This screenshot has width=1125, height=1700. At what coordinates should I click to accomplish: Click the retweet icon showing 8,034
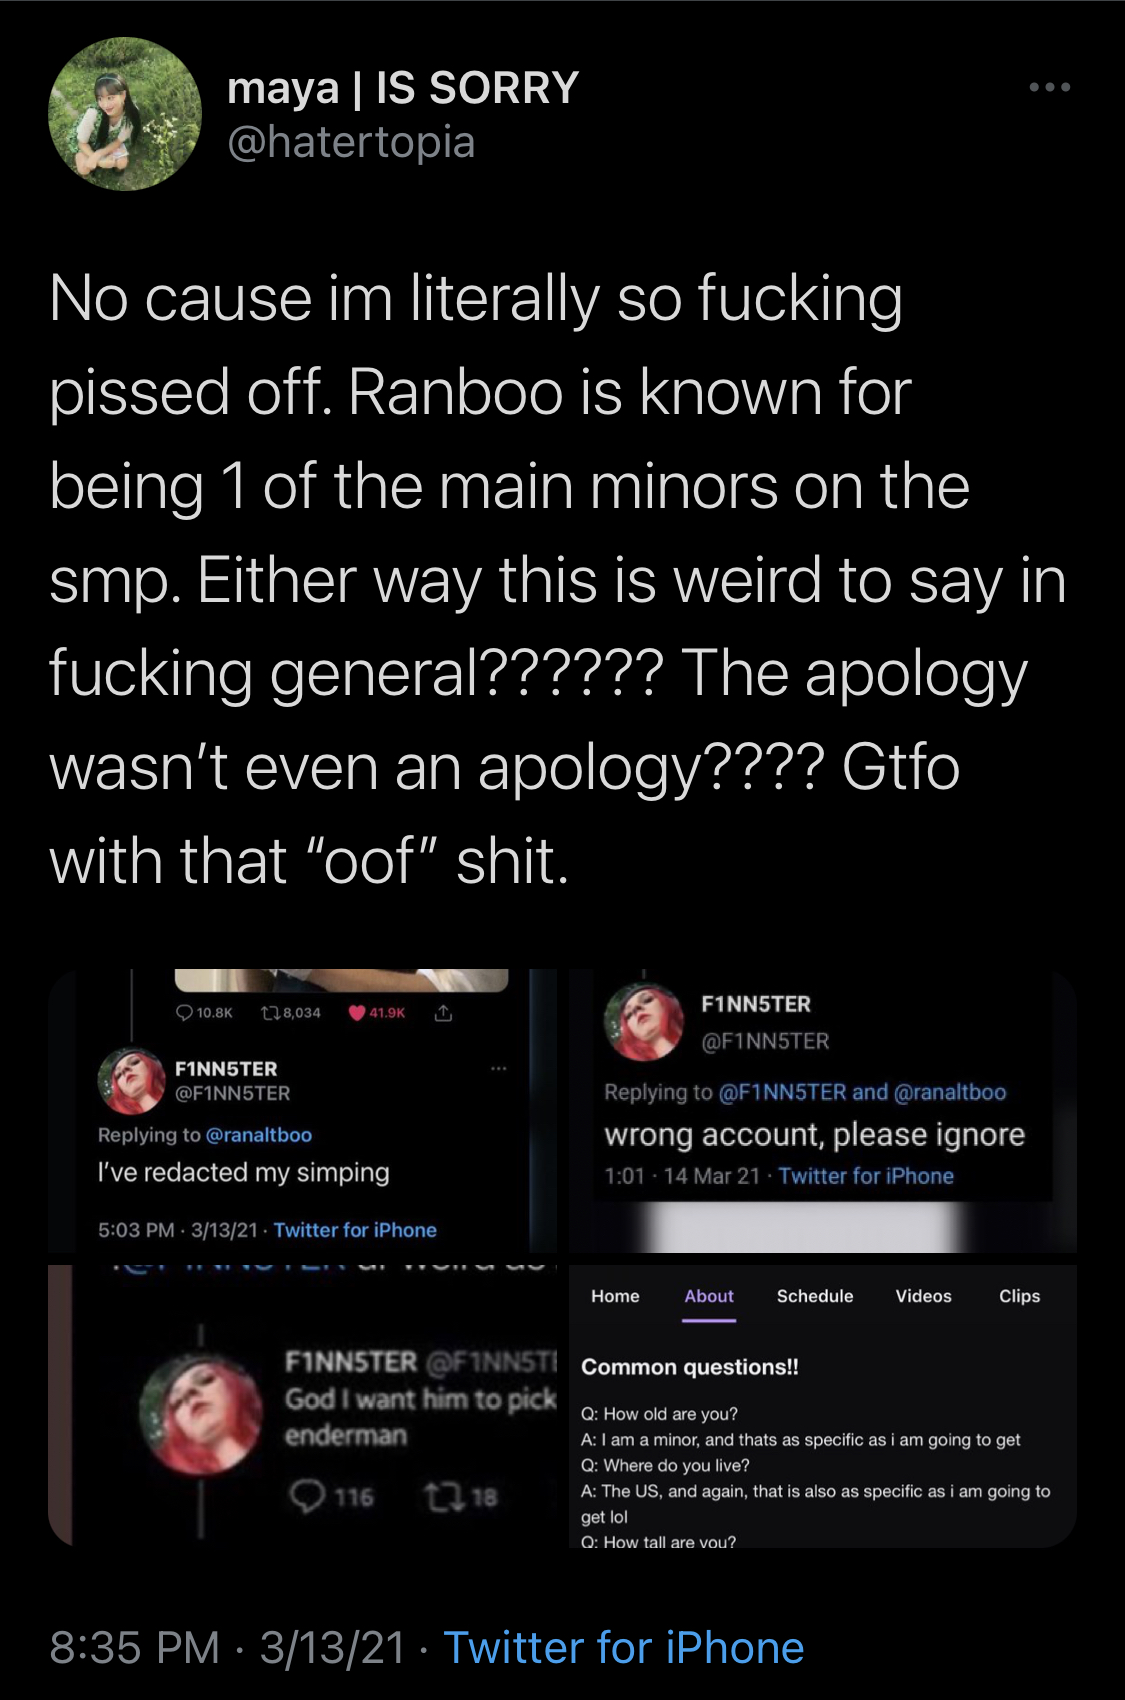tap(270, 1013)
